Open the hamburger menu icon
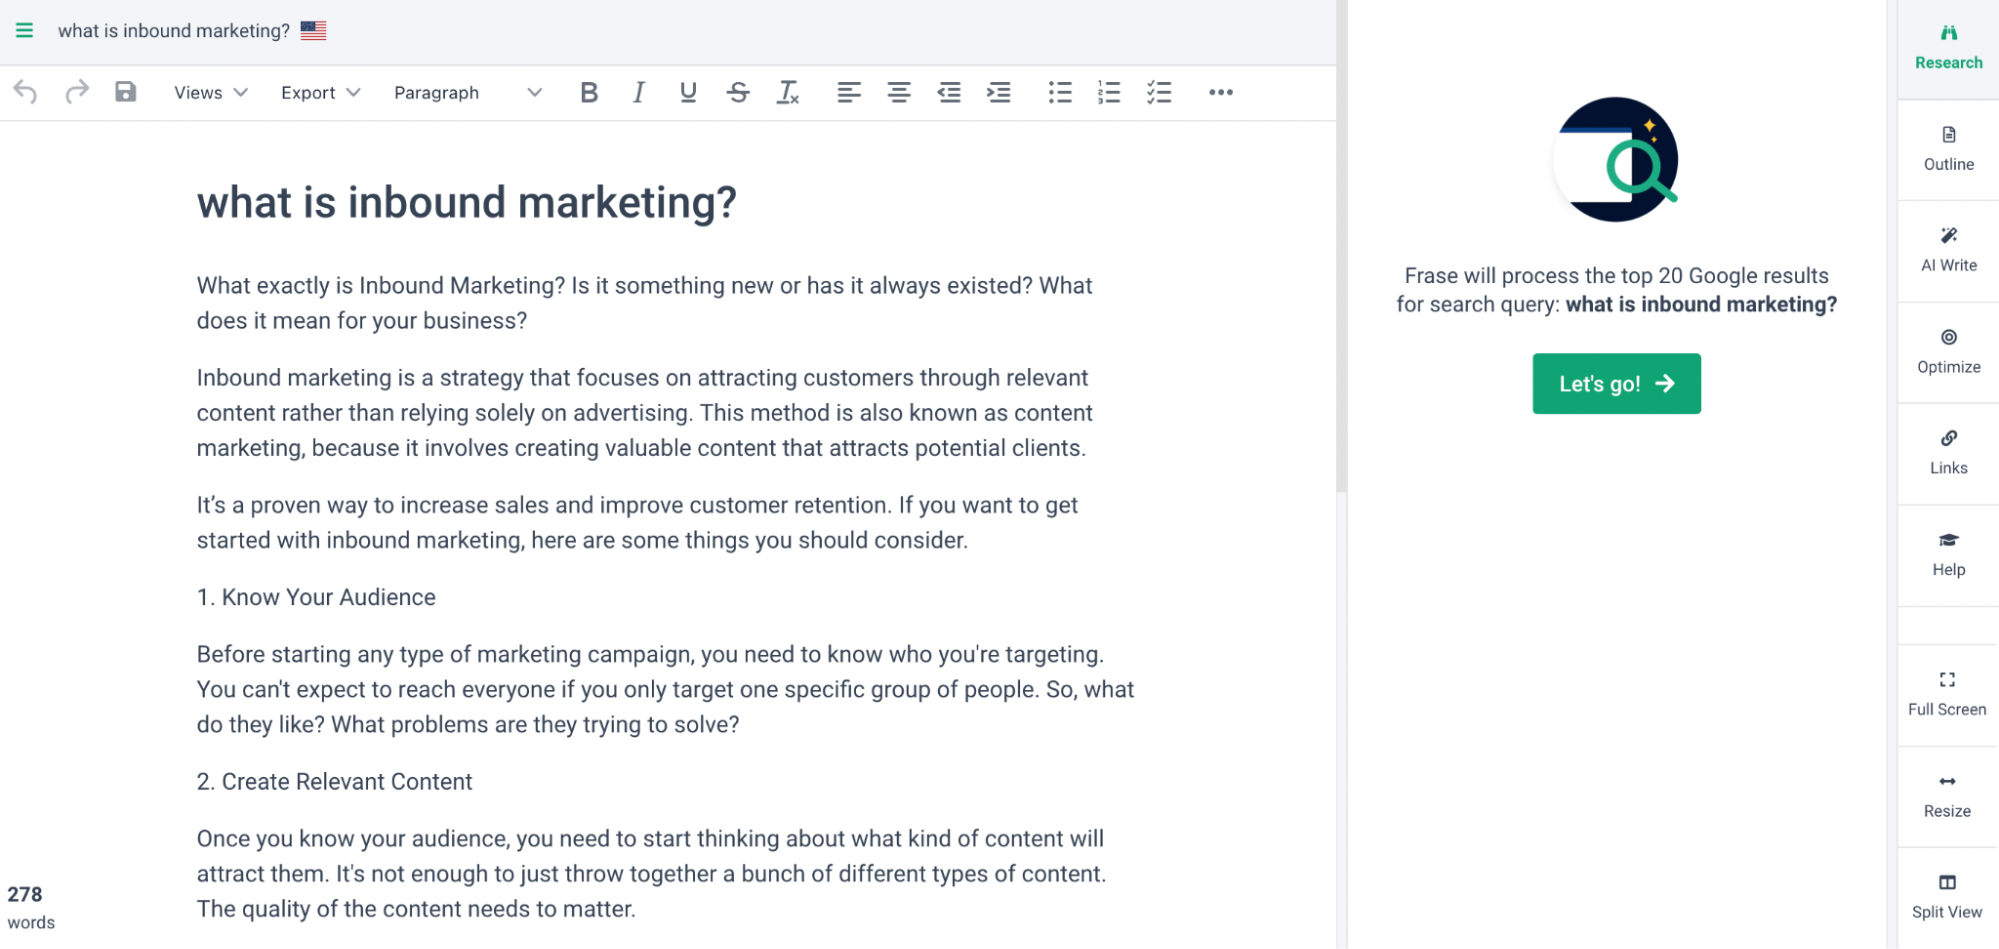The width and height of the screenshot is (1999, 949). click(24, 30)
